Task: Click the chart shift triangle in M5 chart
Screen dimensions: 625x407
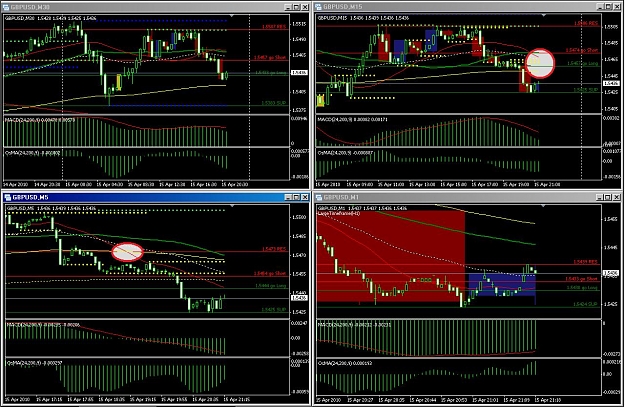Action: (x=232, y=206)
